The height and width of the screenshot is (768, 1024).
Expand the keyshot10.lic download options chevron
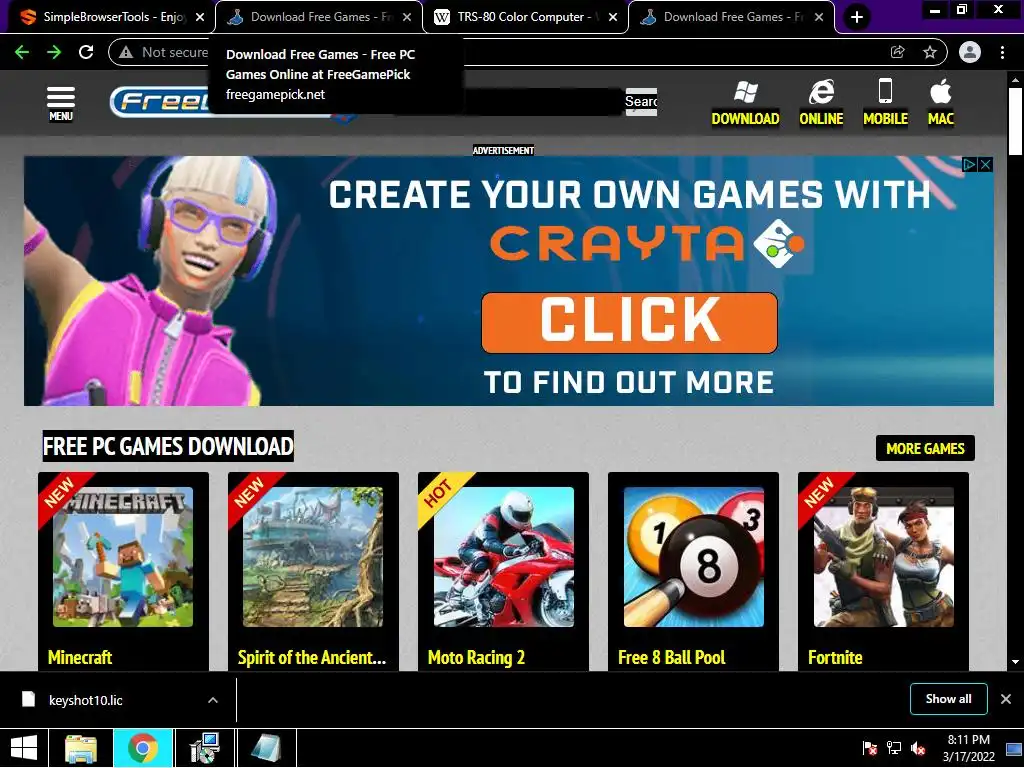[x=213, y=700]
